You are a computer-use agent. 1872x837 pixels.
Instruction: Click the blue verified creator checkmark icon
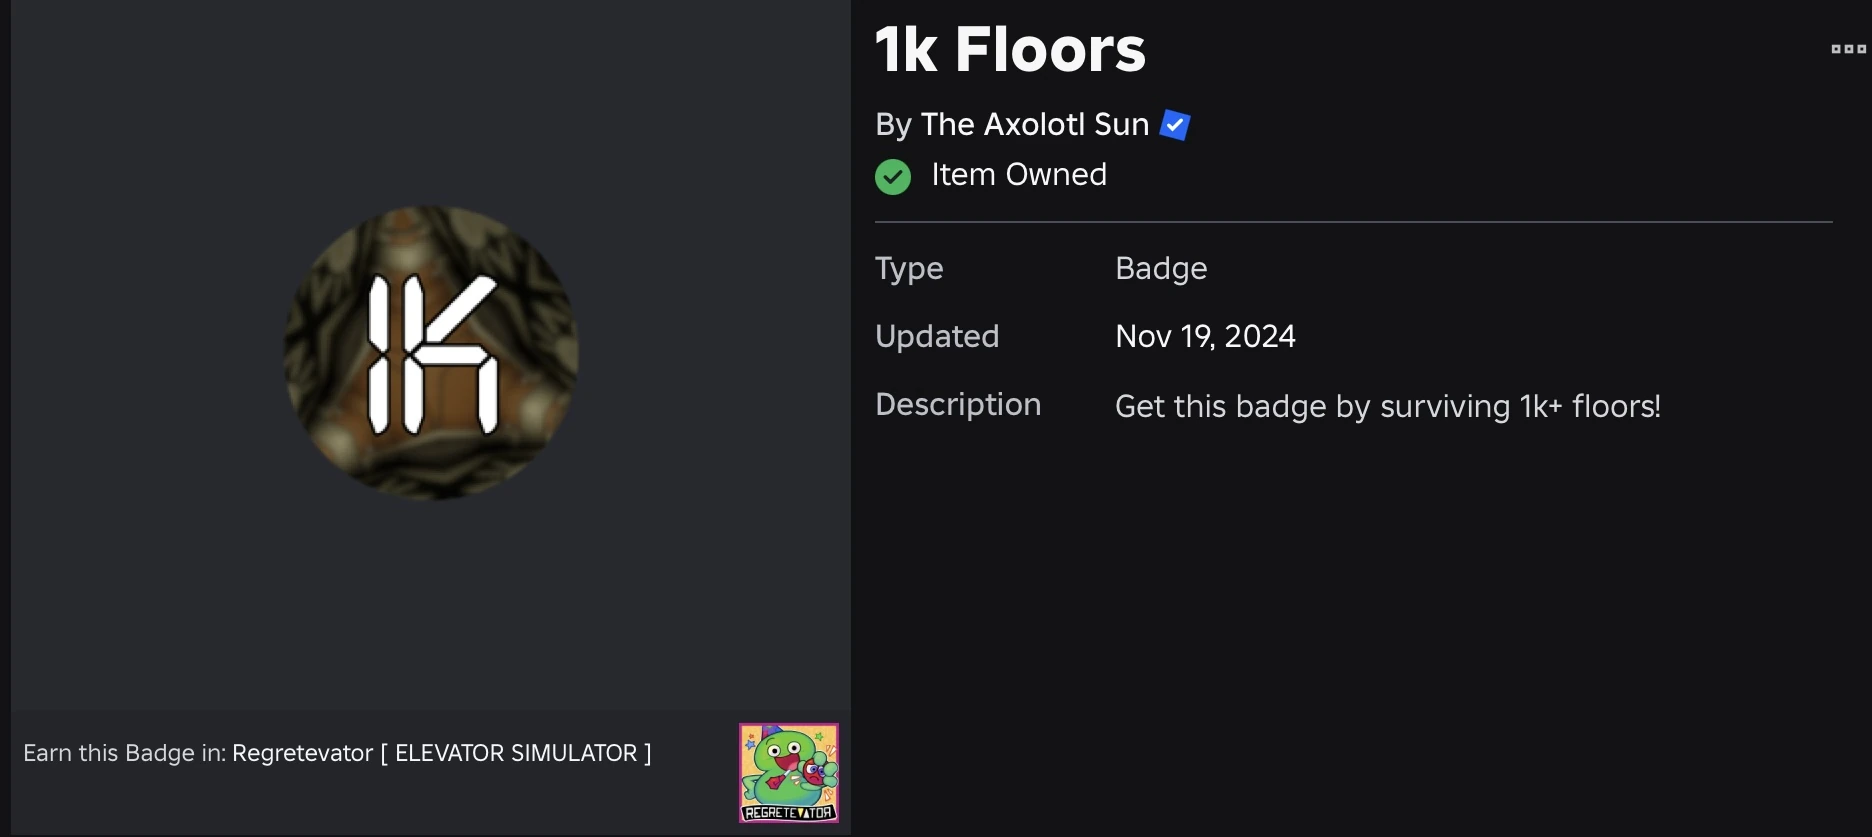pyautogui.click(x=1175, y=124)
